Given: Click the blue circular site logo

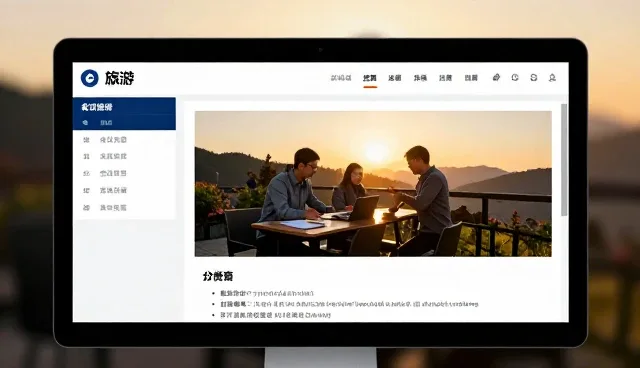Looking at the screenshot, I should click(89, 78).
